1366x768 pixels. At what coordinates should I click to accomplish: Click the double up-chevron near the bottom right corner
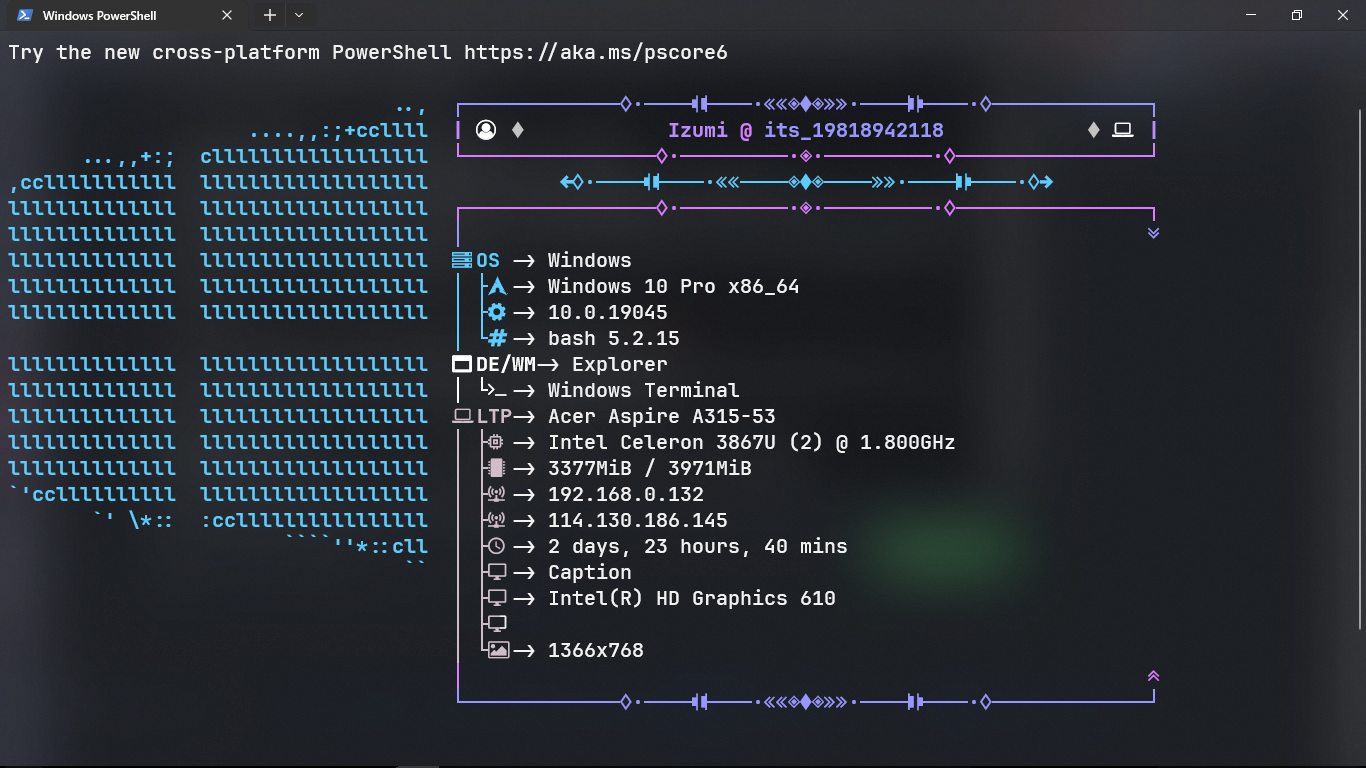[x=1153, y=675]
